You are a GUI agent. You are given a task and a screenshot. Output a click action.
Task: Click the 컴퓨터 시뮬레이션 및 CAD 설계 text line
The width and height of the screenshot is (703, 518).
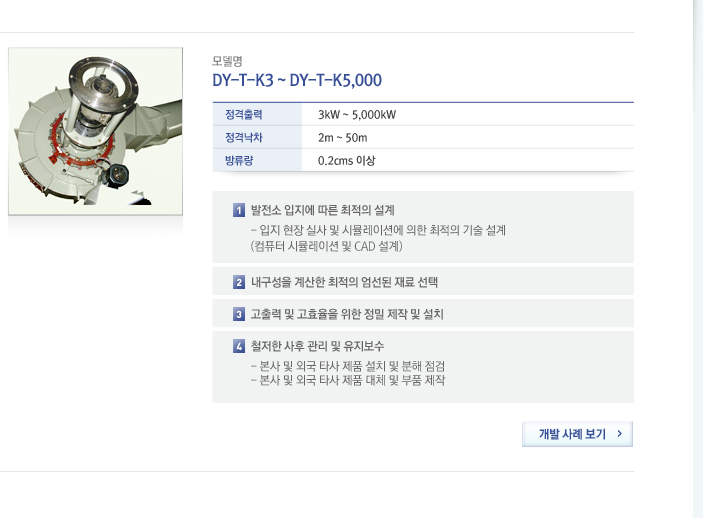tap(326, 246)
